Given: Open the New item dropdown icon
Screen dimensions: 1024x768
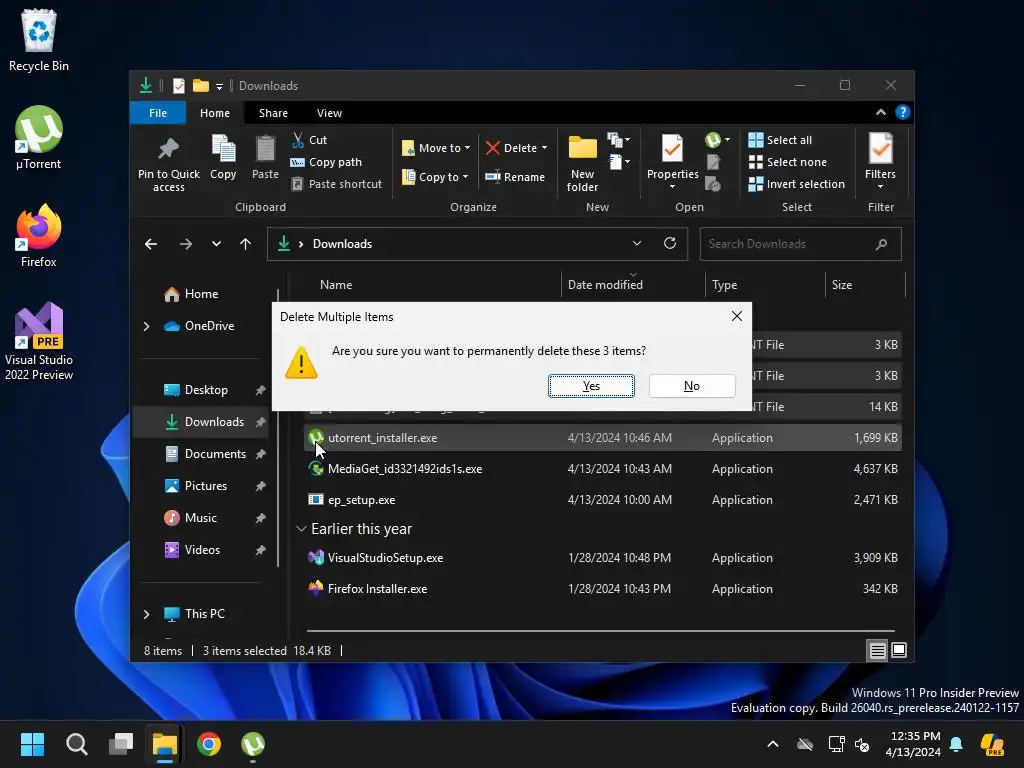Looking at the screenshot, I should (618, 140).
